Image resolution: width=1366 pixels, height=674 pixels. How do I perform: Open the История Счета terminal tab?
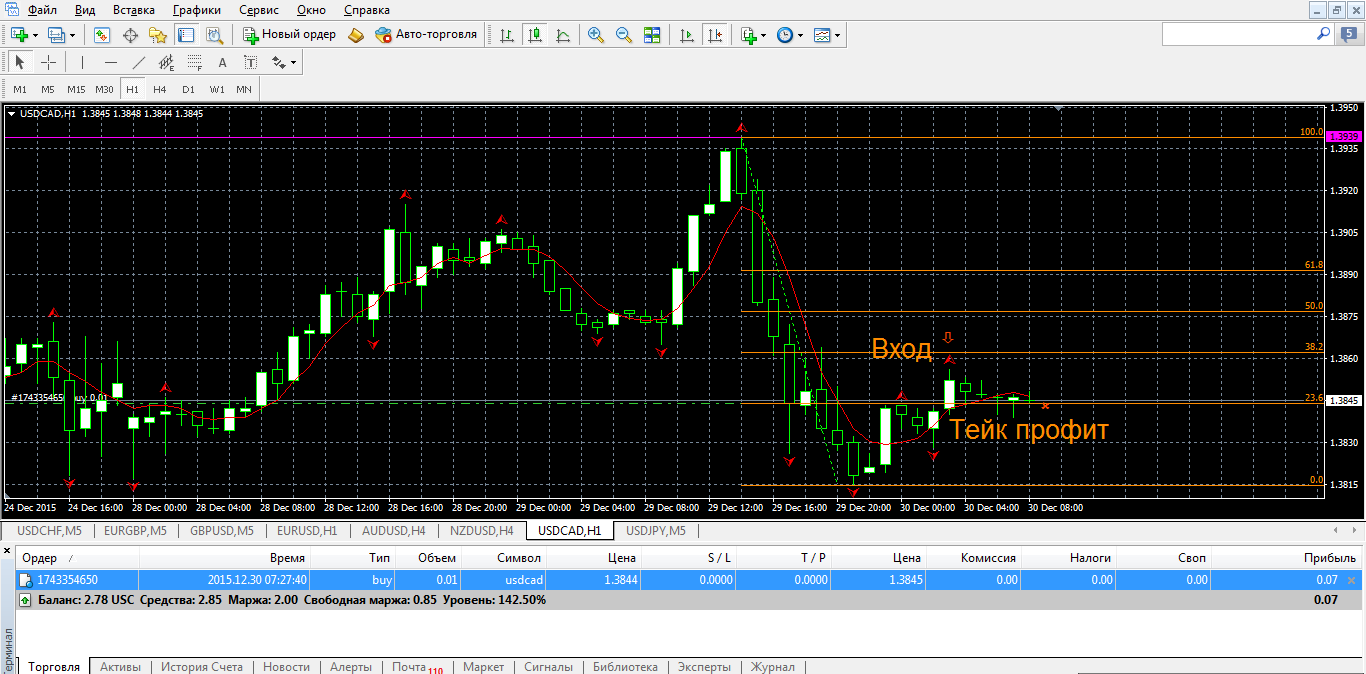point(202,667)
